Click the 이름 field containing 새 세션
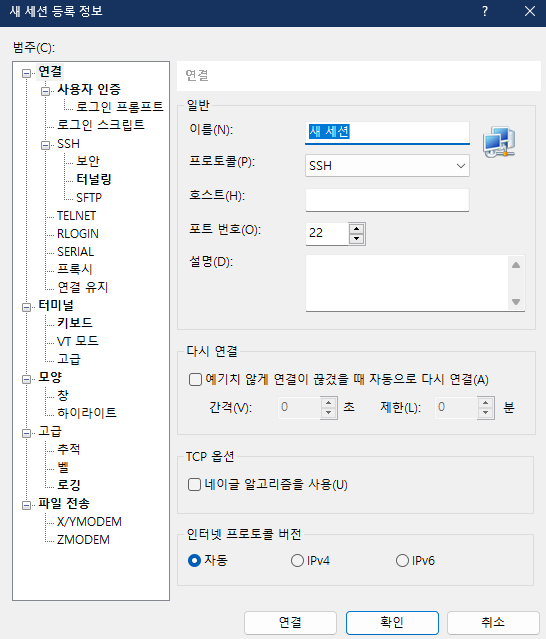 coord(387,132)
